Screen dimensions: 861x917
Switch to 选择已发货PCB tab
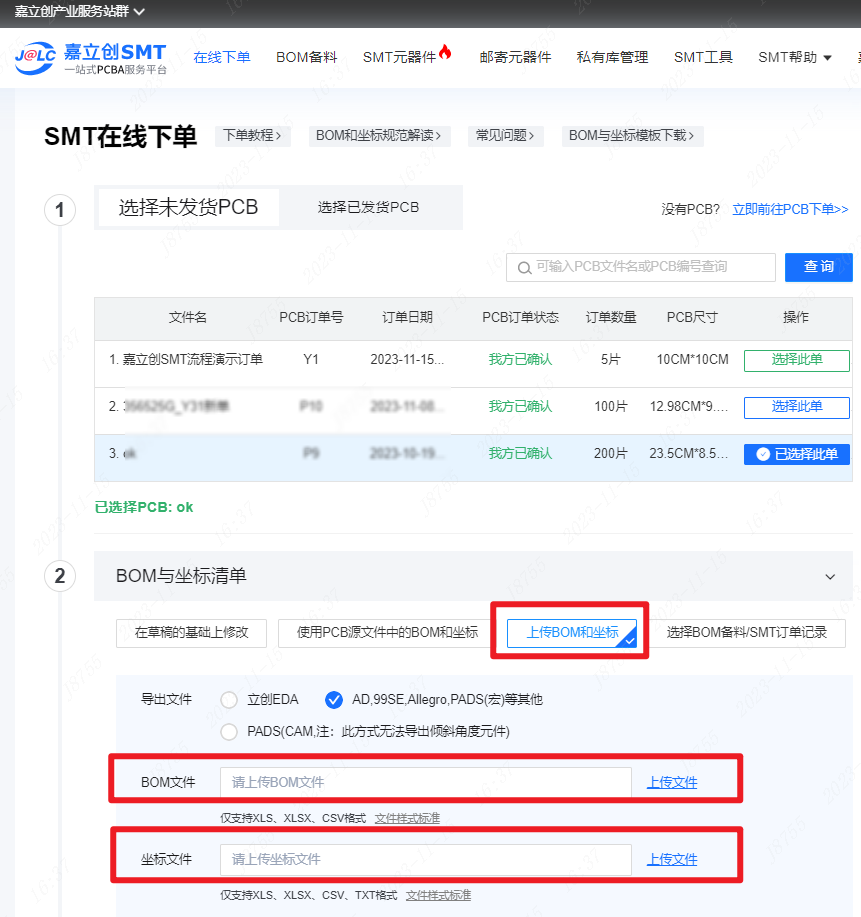click(368, 207)
